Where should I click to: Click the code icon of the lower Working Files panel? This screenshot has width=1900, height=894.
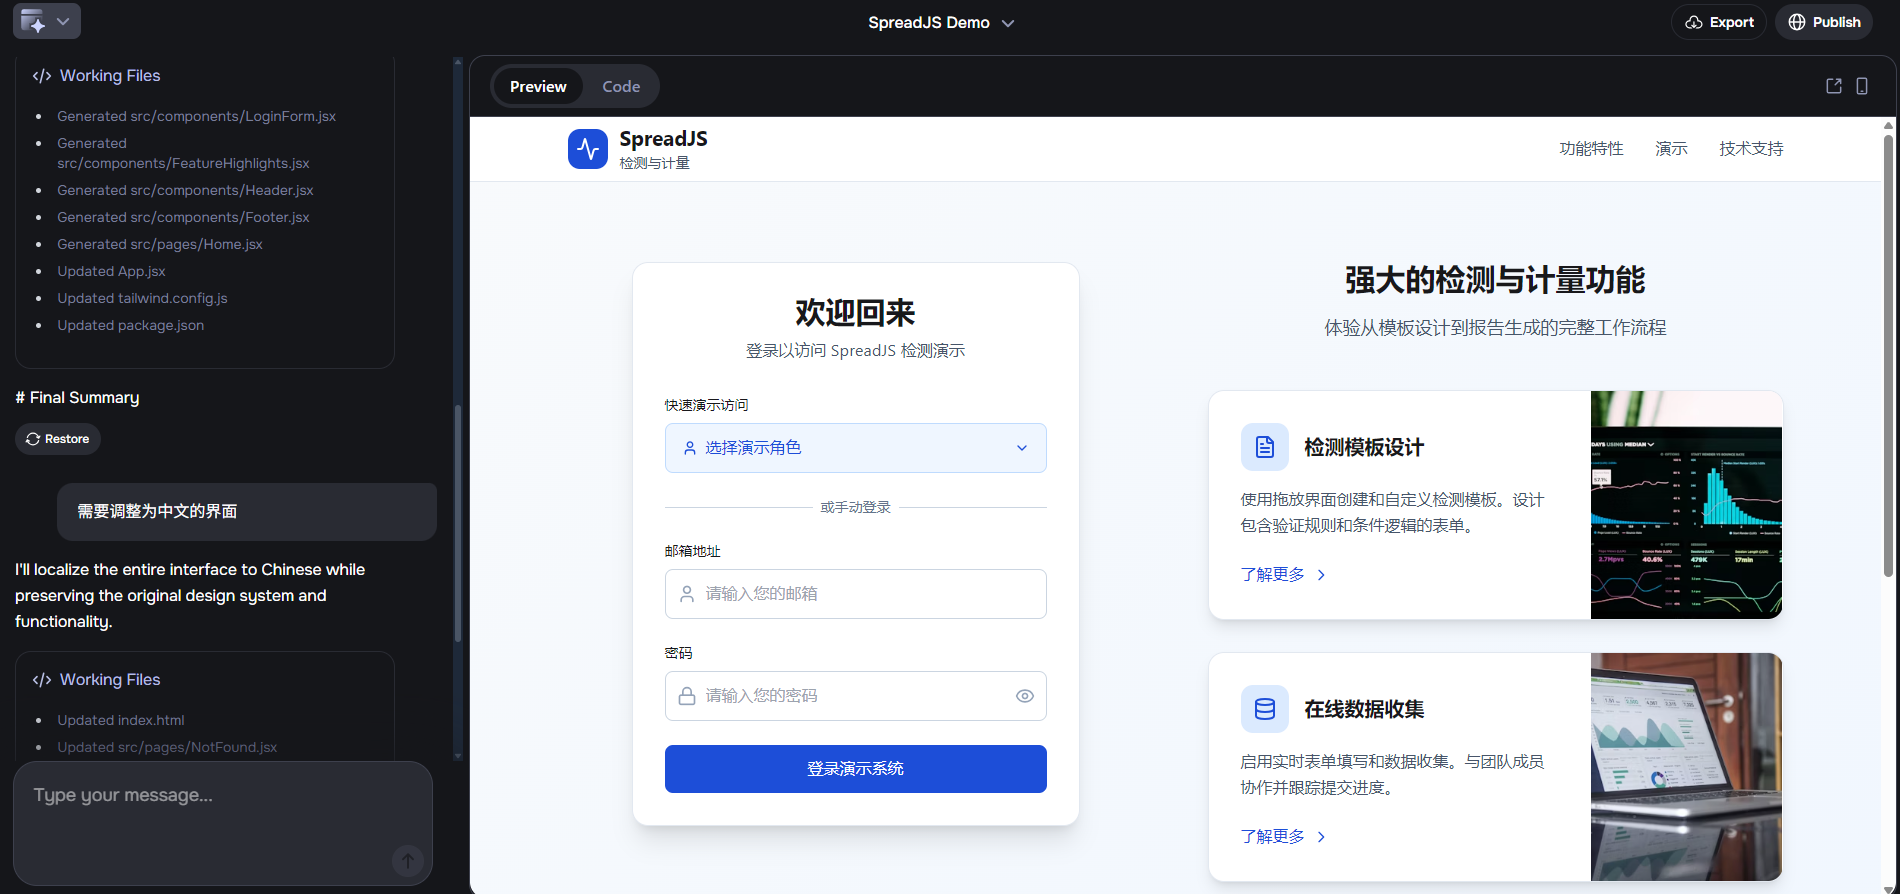click(42, 680)
